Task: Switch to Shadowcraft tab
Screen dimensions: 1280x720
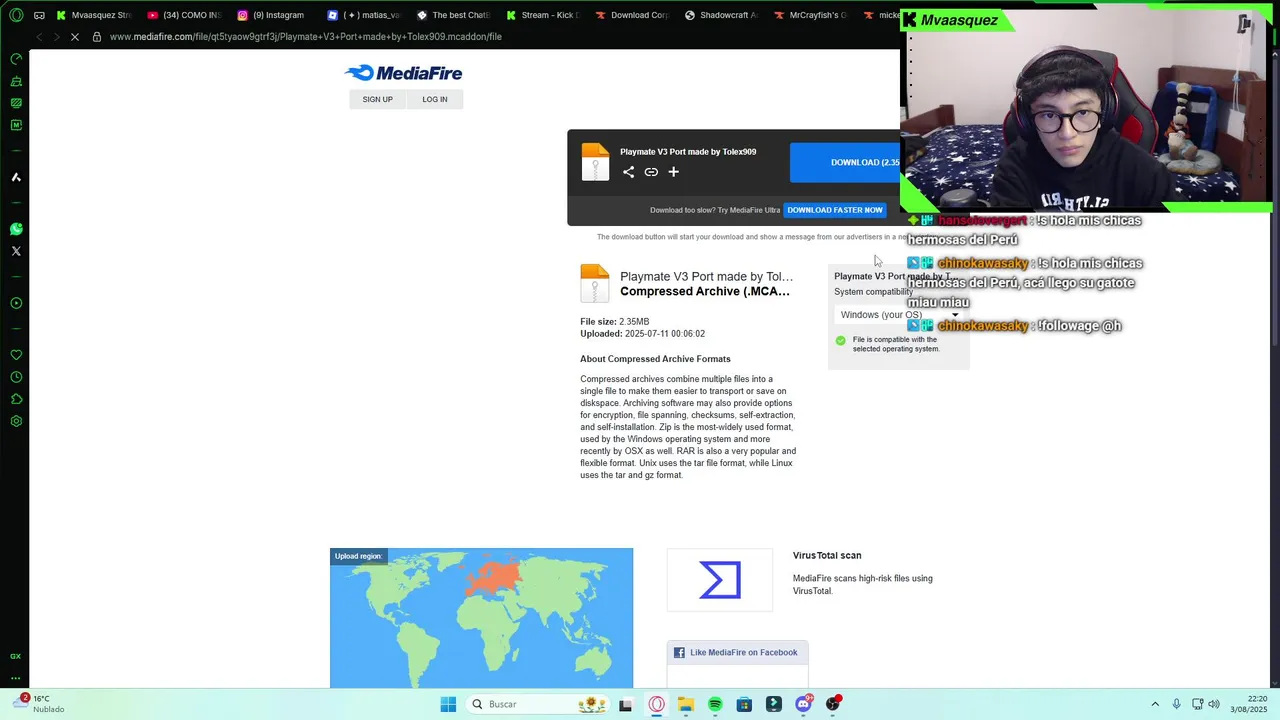Action: tap(722, 15)
